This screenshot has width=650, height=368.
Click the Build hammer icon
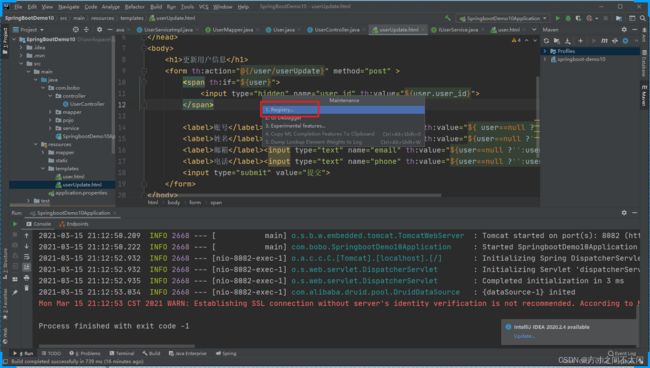(x=447, y=18)
